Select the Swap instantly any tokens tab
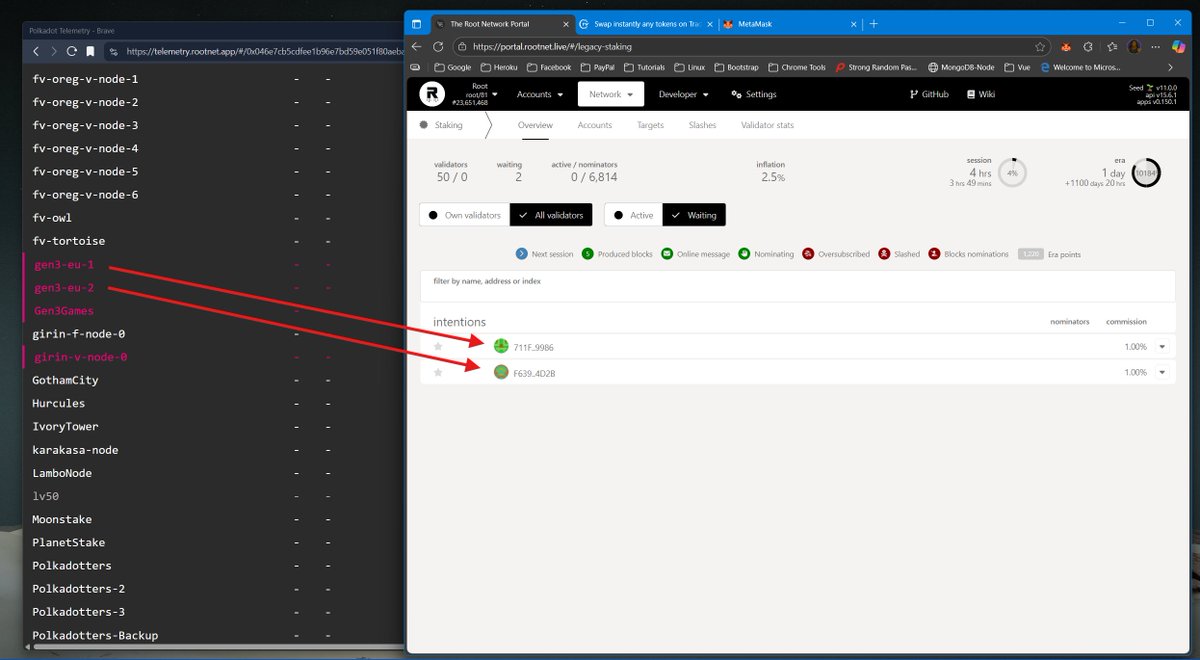The image size is (1200, 660). pos(644,23)
